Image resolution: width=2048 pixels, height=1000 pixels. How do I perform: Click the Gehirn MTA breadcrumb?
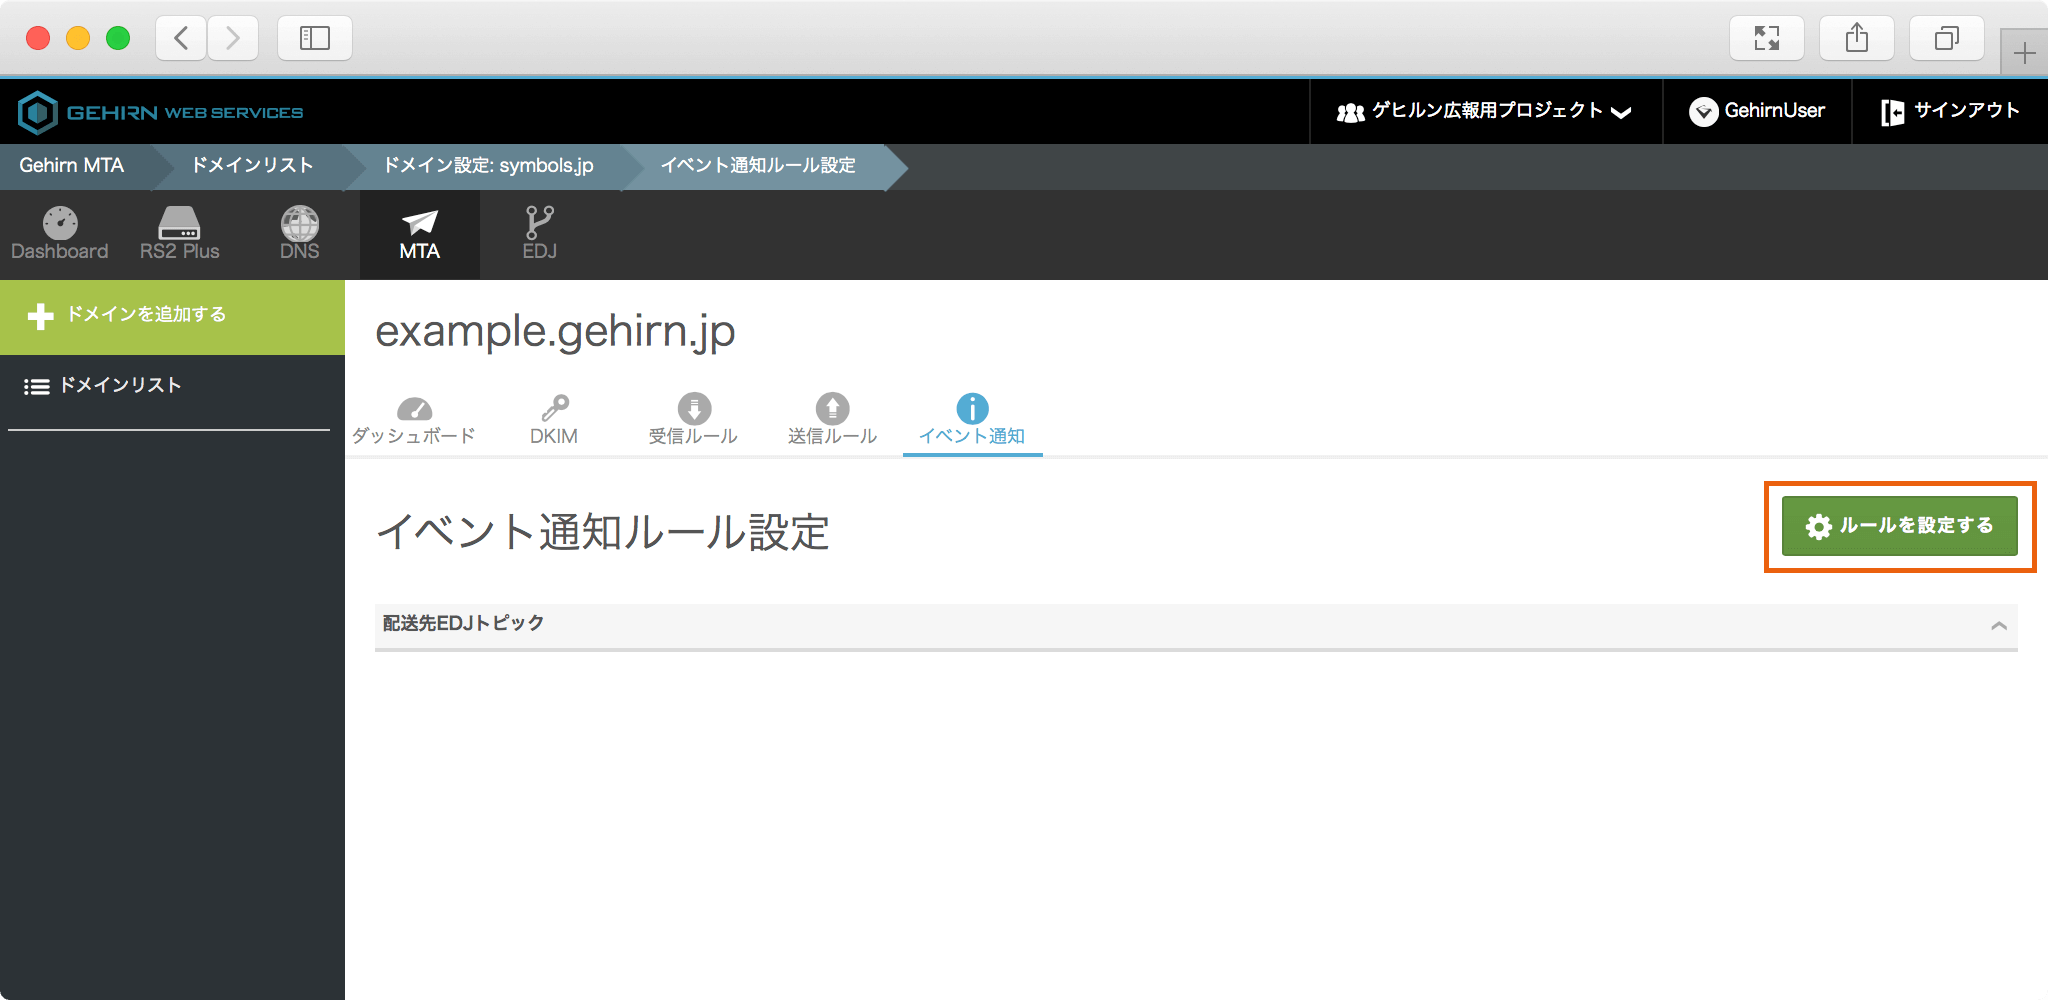click(x=72, y=166)
